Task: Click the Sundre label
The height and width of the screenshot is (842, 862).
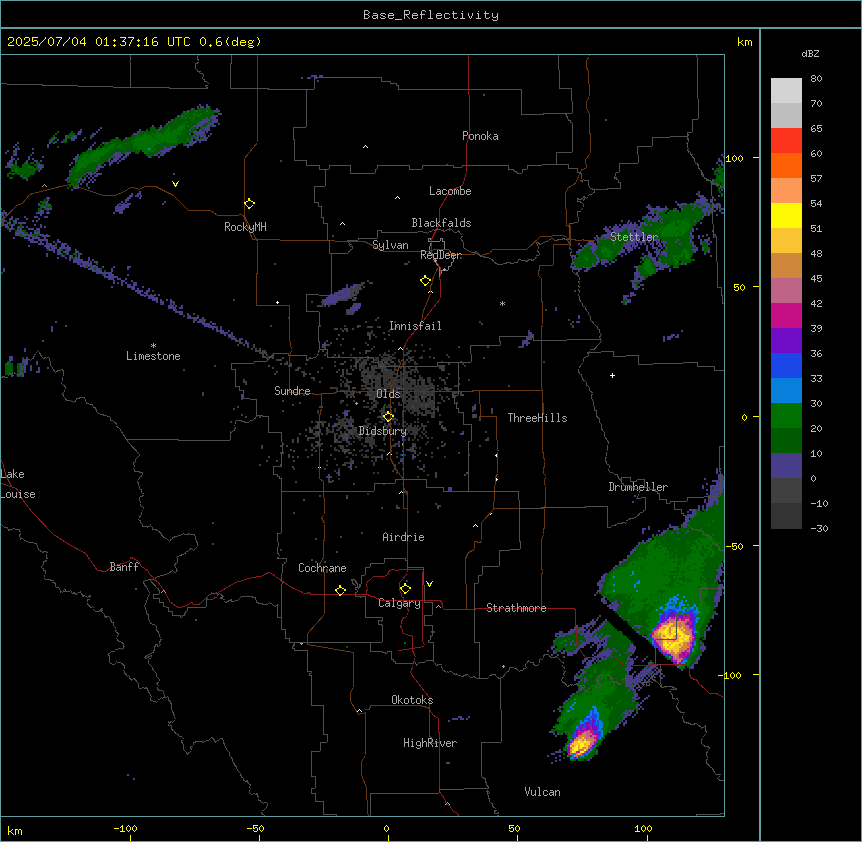Action: (292, 391)
